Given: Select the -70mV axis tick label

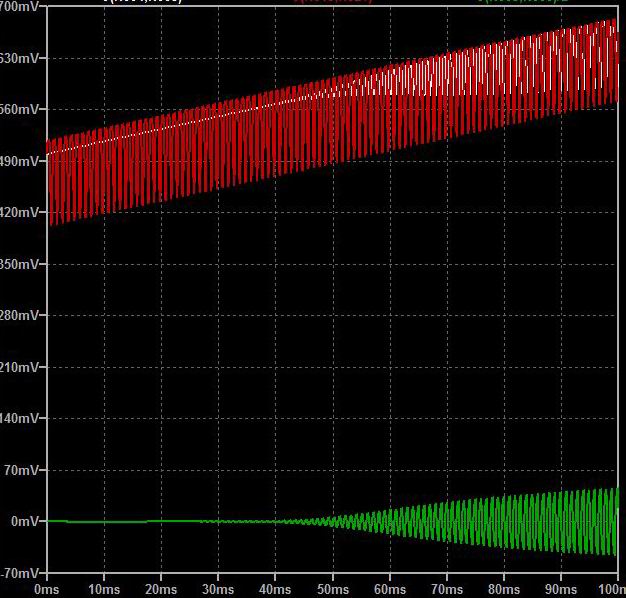Looking at the screenshot, I should tap(20, 573).
